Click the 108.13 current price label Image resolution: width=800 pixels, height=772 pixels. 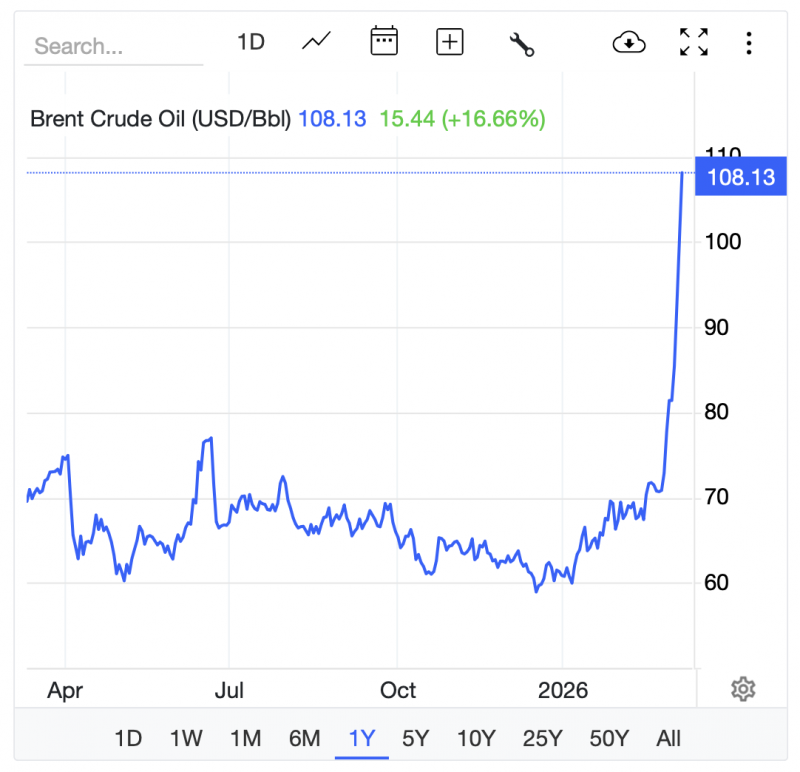point(741,178)
